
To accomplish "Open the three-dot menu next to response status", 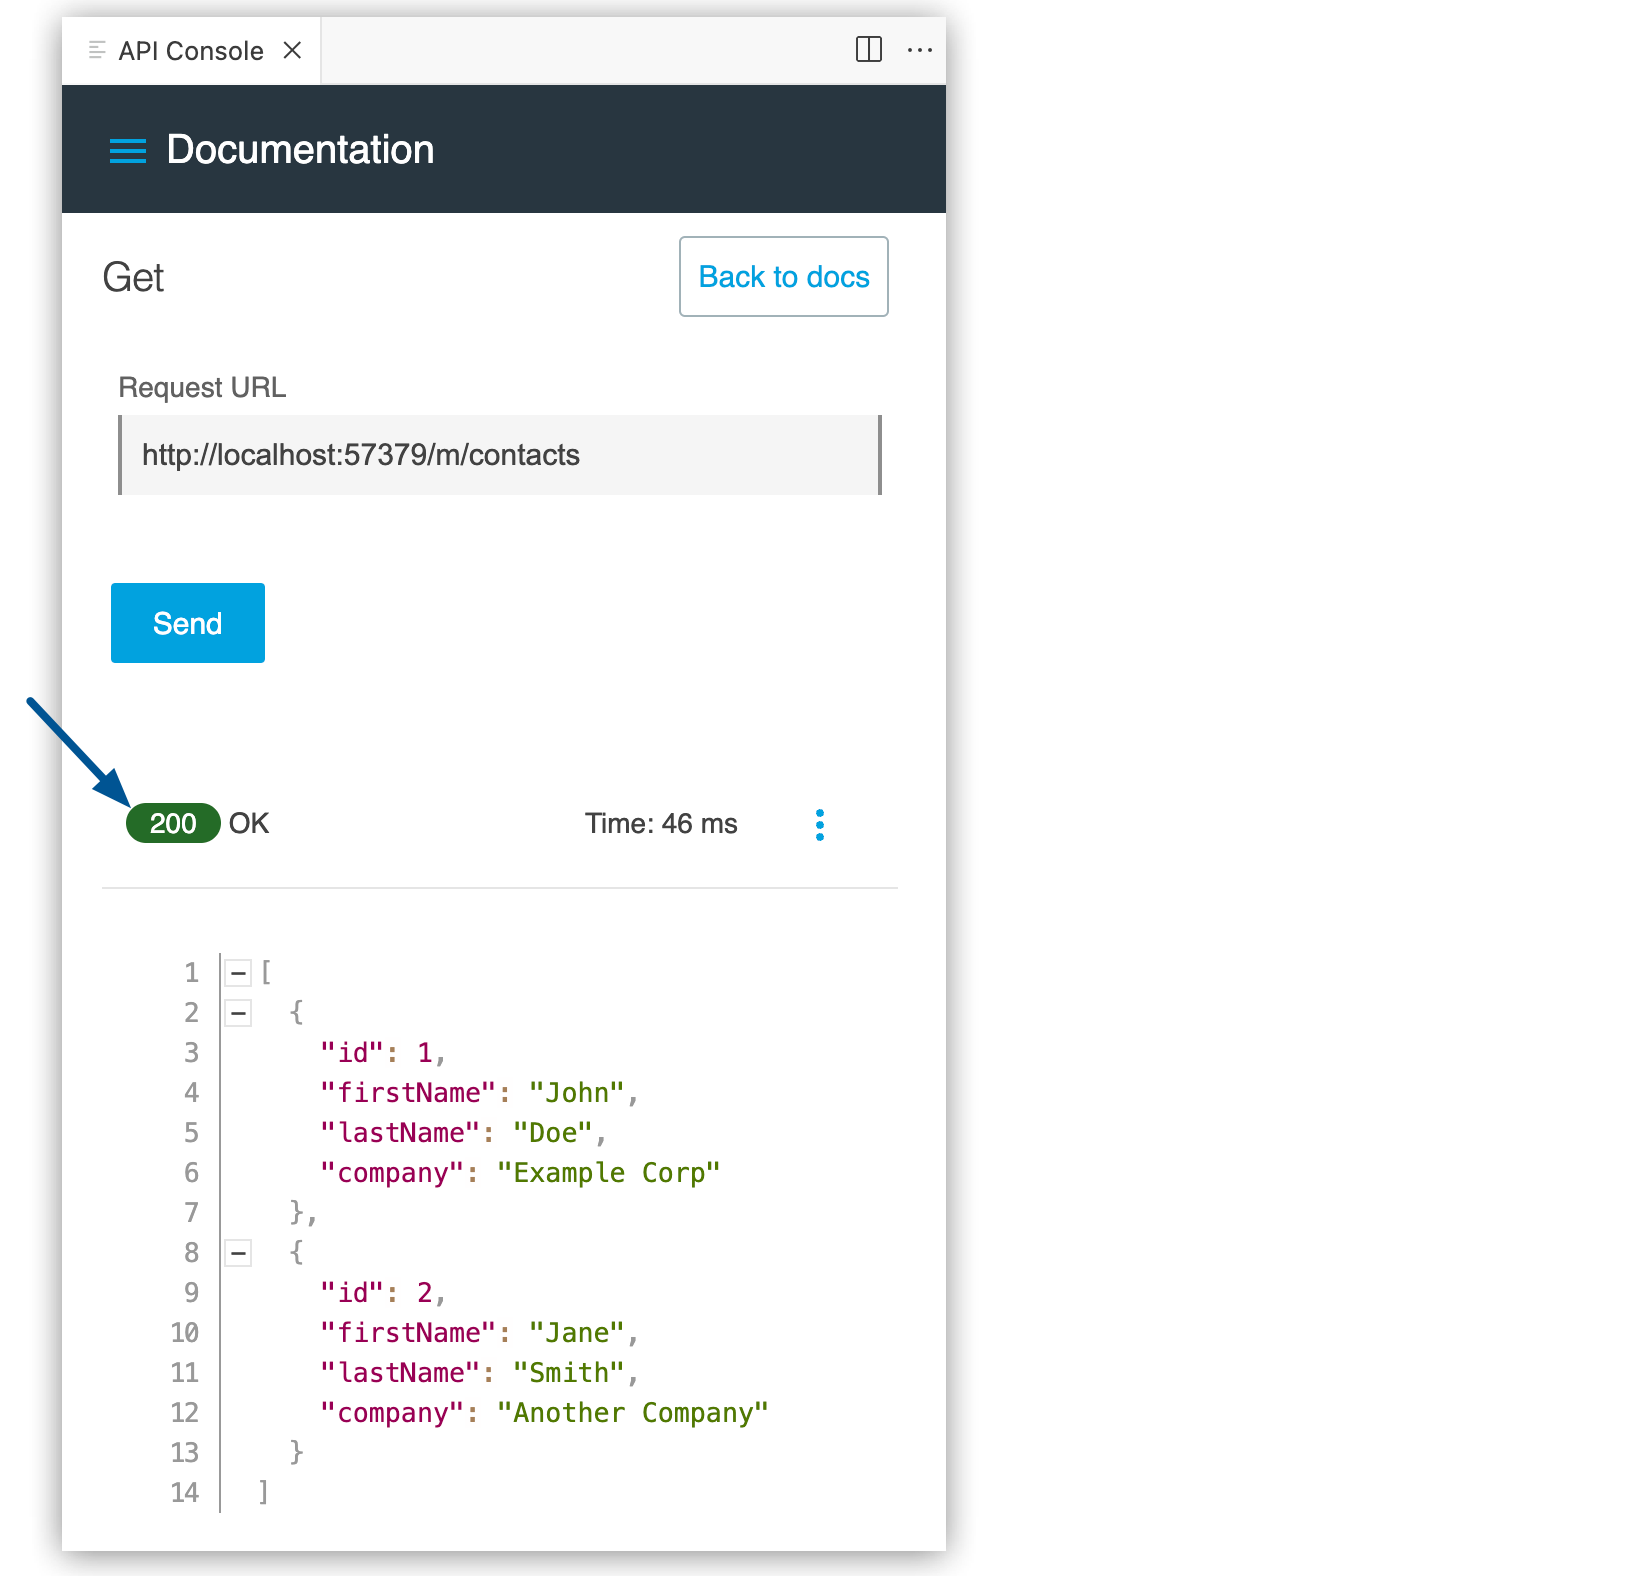I will tap(820, 823).
